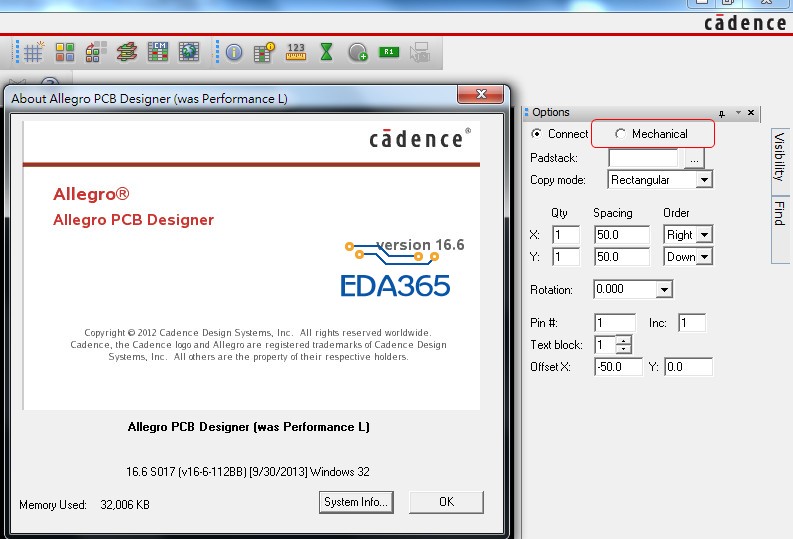Click the Inc input field

[x=692, y=323]
